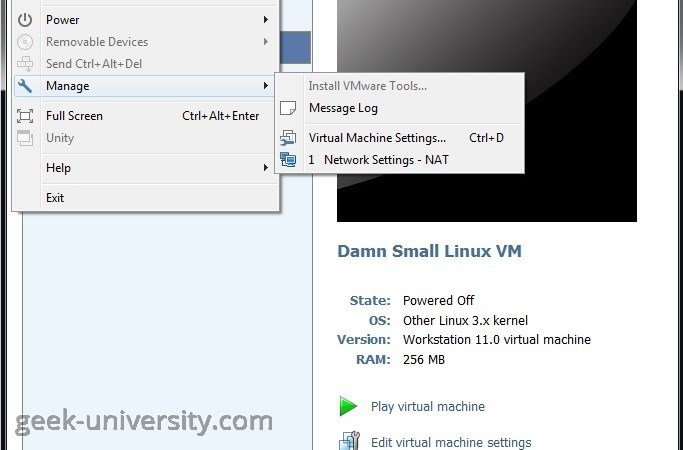The width and height of the screenshot is (683, 450).
Task: Select Install VMware Tools option
Action: click(x=400, y=86)
